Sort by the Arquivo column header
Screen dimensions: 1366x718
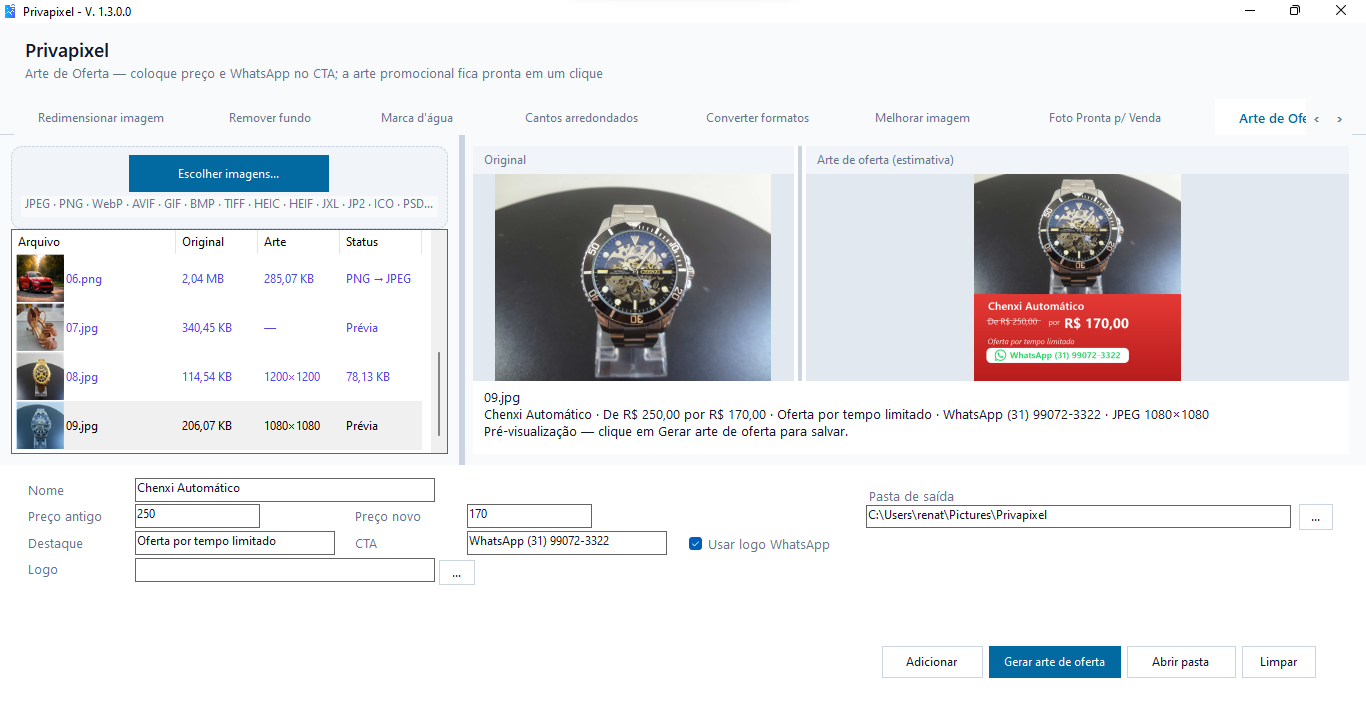[94, 242]
